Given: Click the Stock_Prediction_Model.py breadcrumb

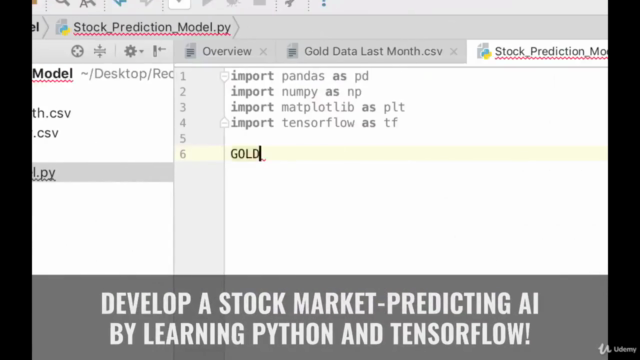Looking at the screenshot, I should coord(152,27).
